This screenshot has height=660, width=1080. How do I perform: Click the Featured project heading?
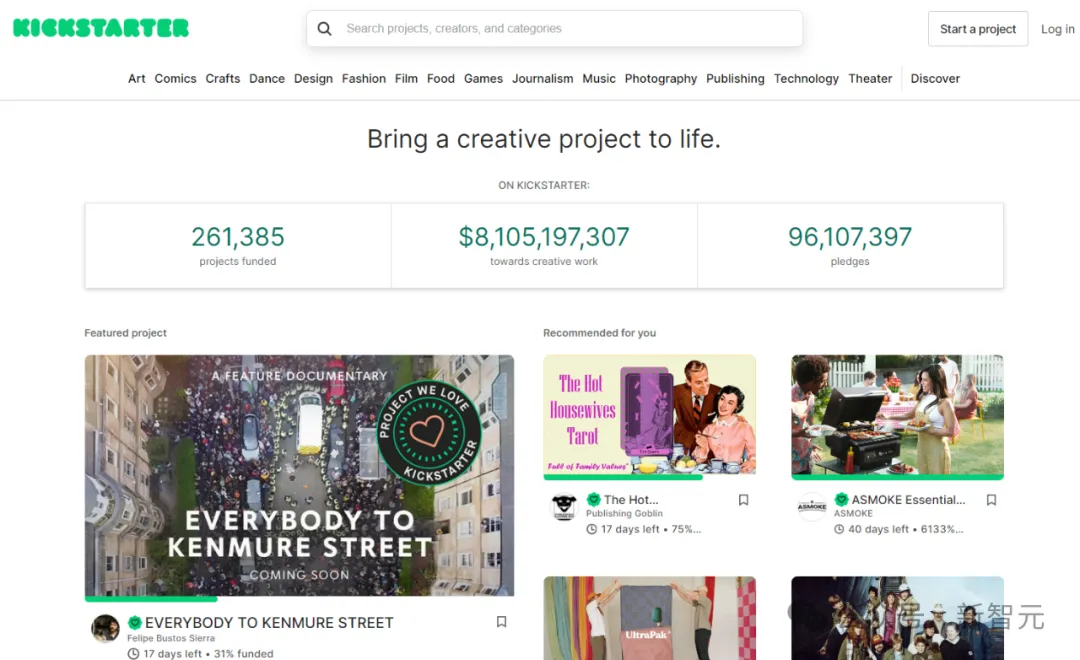pos(125,333)
